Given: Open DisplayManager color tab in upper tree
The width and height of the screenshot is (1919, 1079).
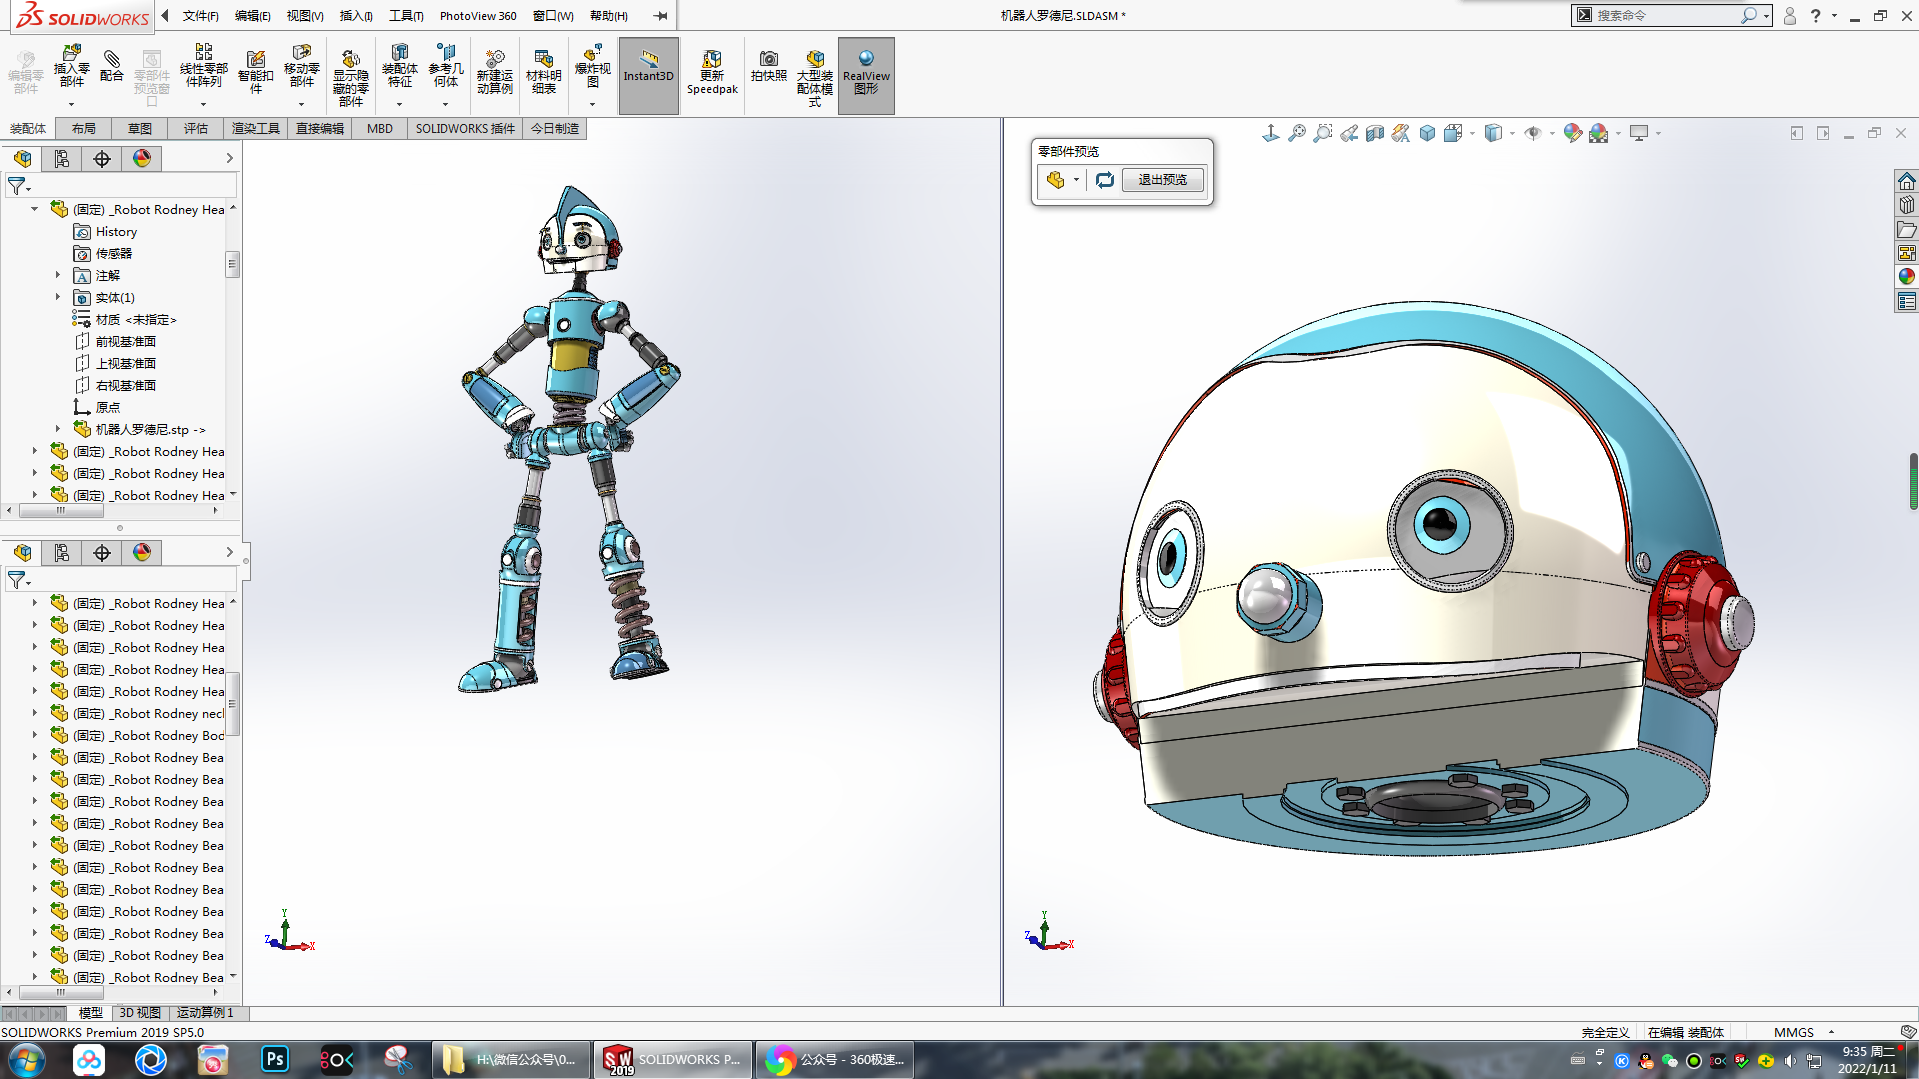Looking at the screenshot, I should coord(142,158).
